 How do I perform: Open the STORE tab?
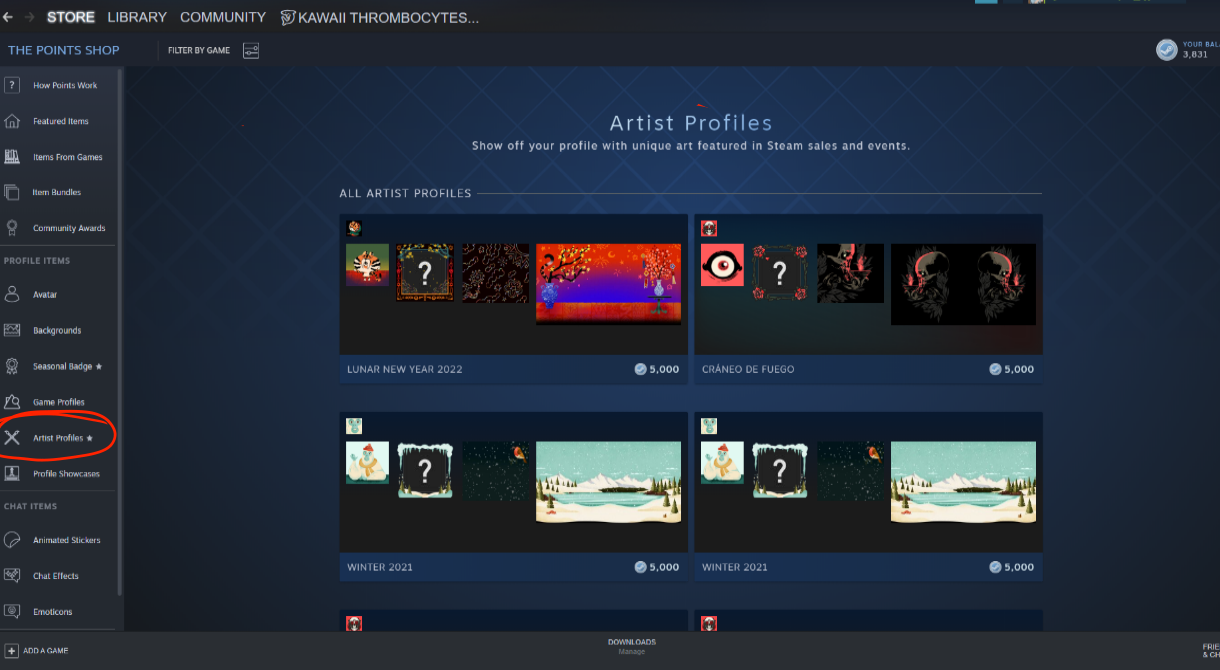point(71,17)
